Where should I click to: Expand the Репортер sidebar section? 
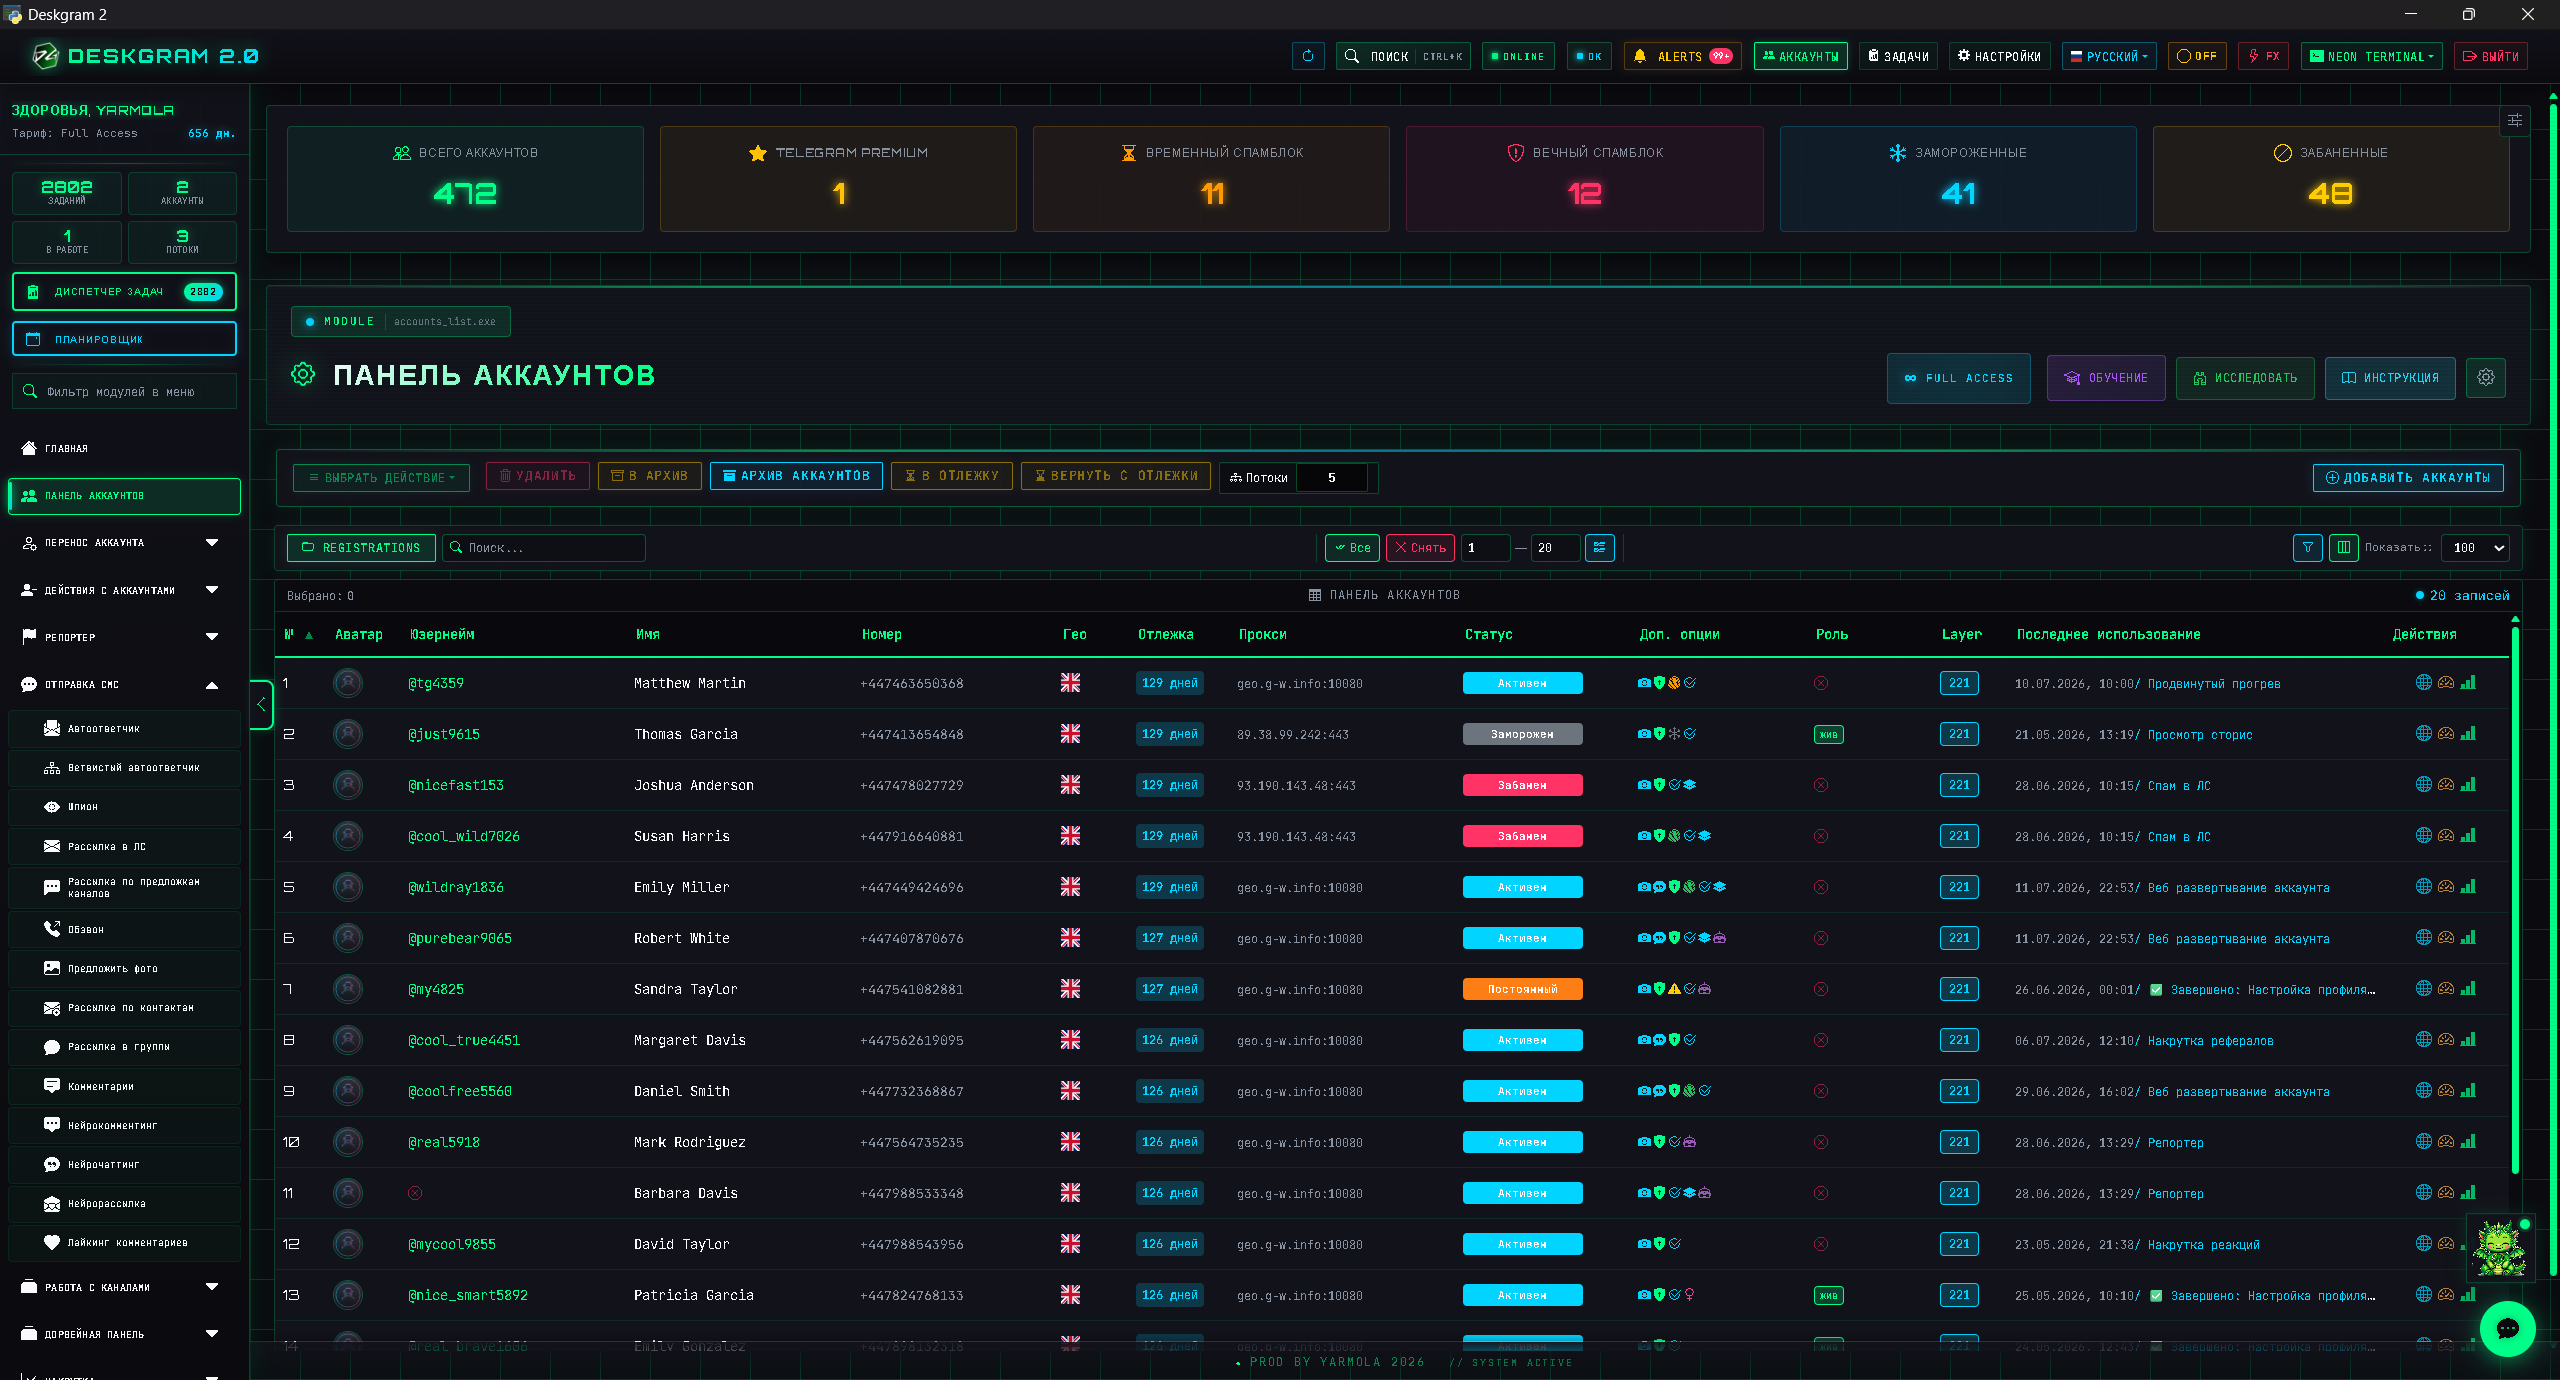tap(124, 636)
